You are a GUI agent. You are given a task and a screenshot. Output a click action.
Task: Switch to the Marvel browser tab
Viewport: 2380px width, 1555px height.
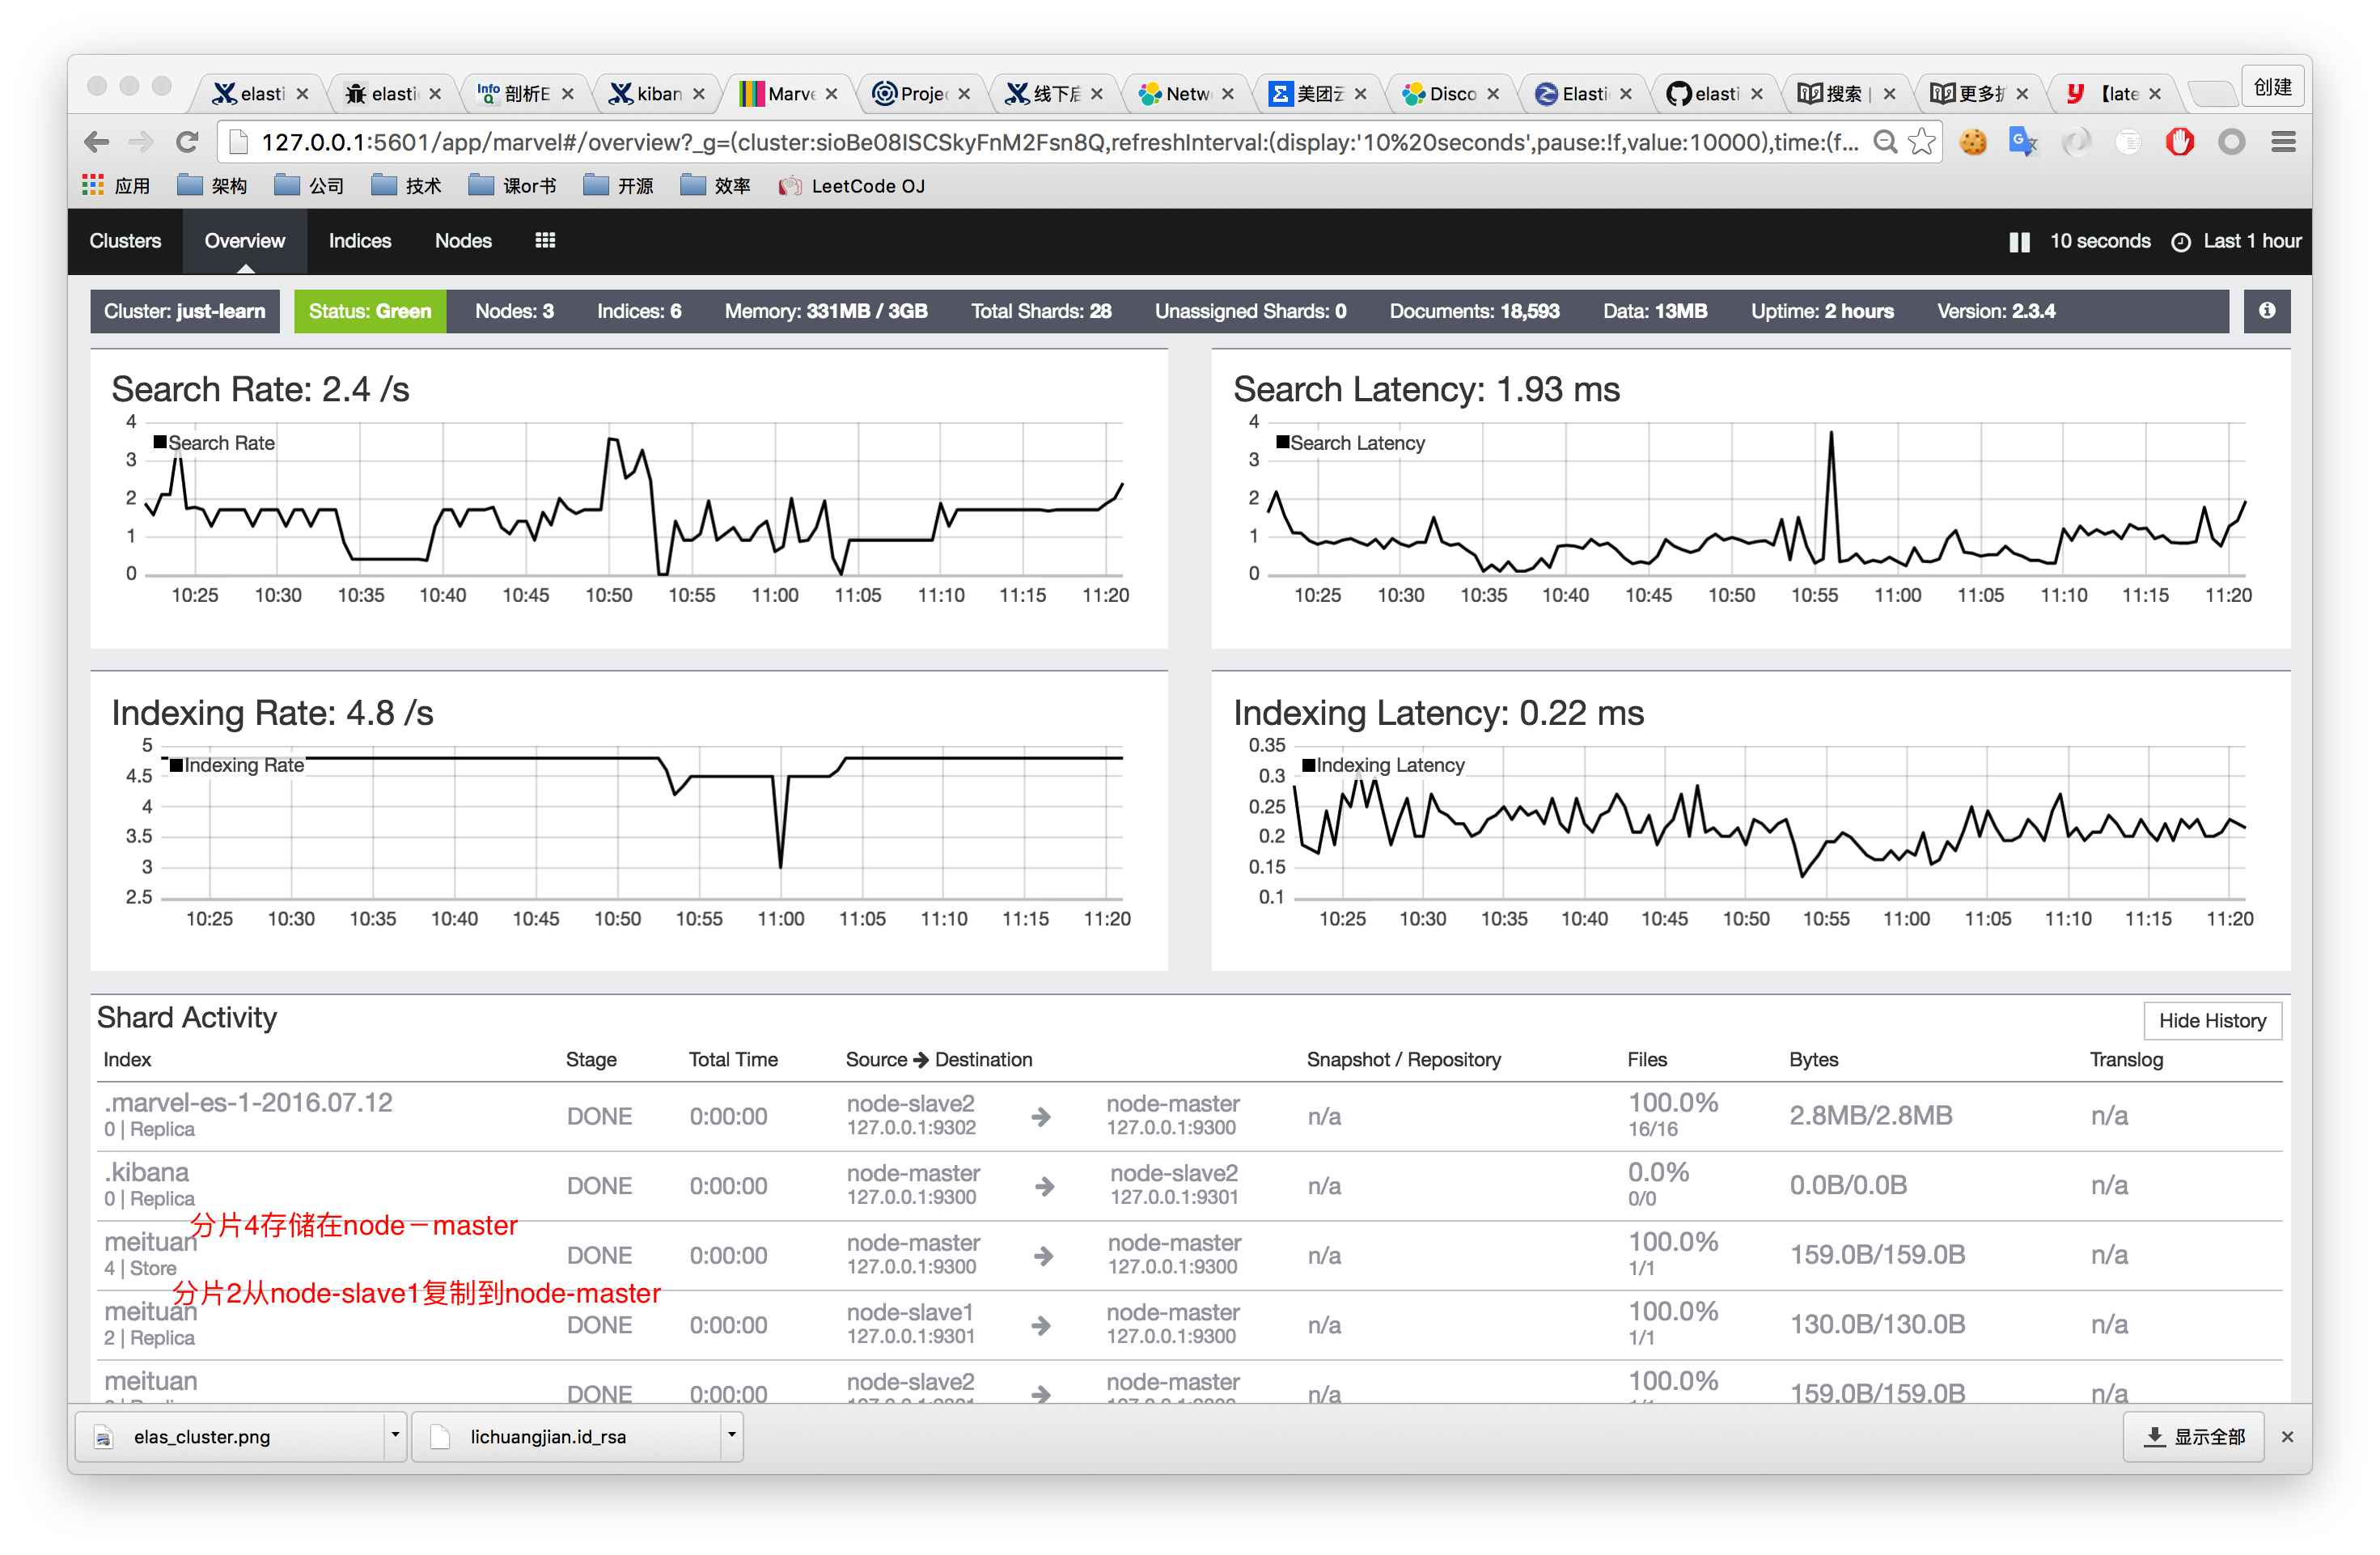(x=790, y=93)
